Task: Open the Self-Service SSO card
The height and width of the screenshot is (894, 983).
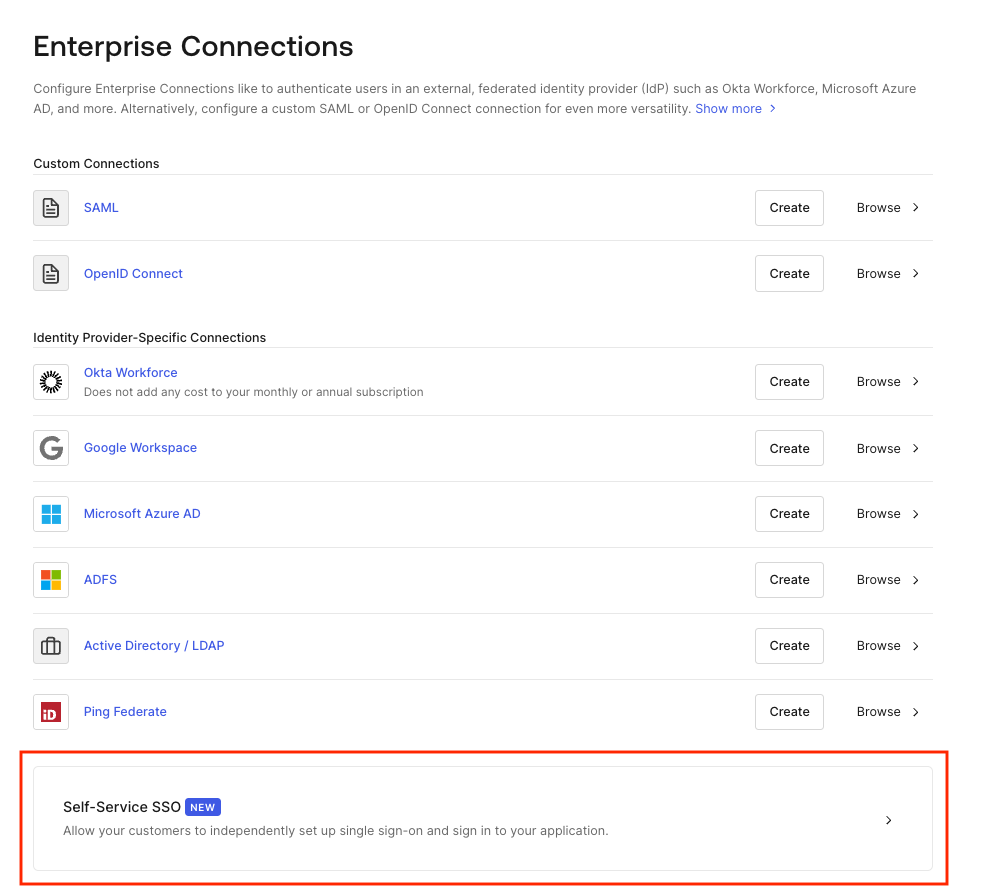Action: point(483,819)
